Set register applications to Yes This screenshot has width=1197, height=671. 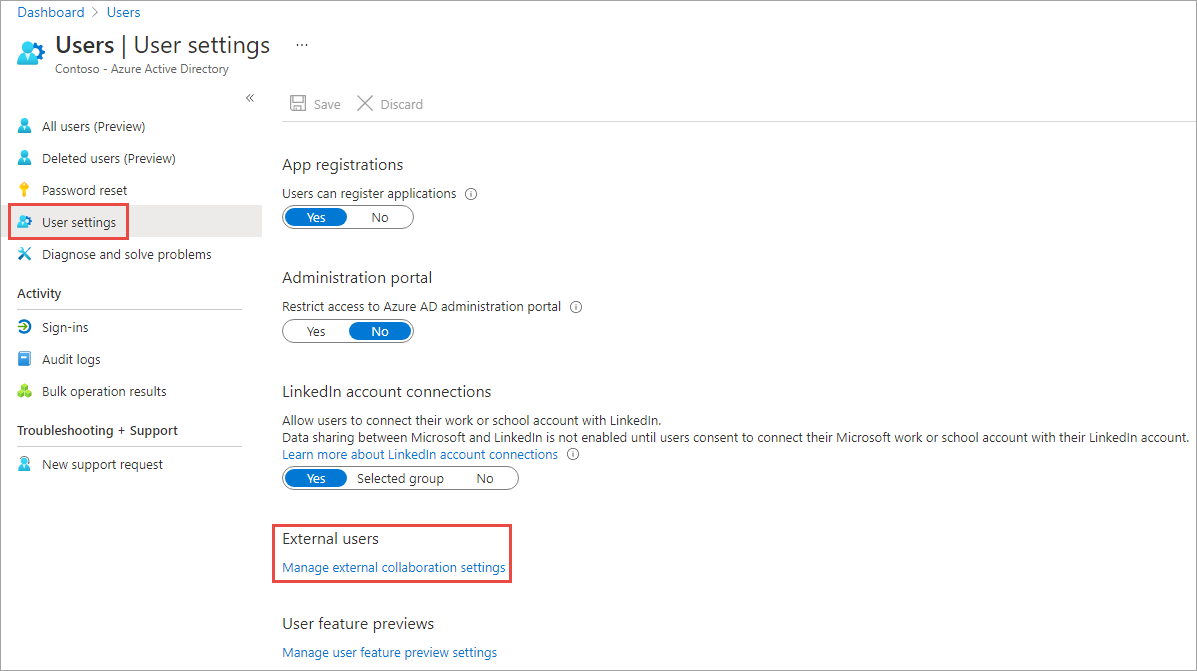316,218
